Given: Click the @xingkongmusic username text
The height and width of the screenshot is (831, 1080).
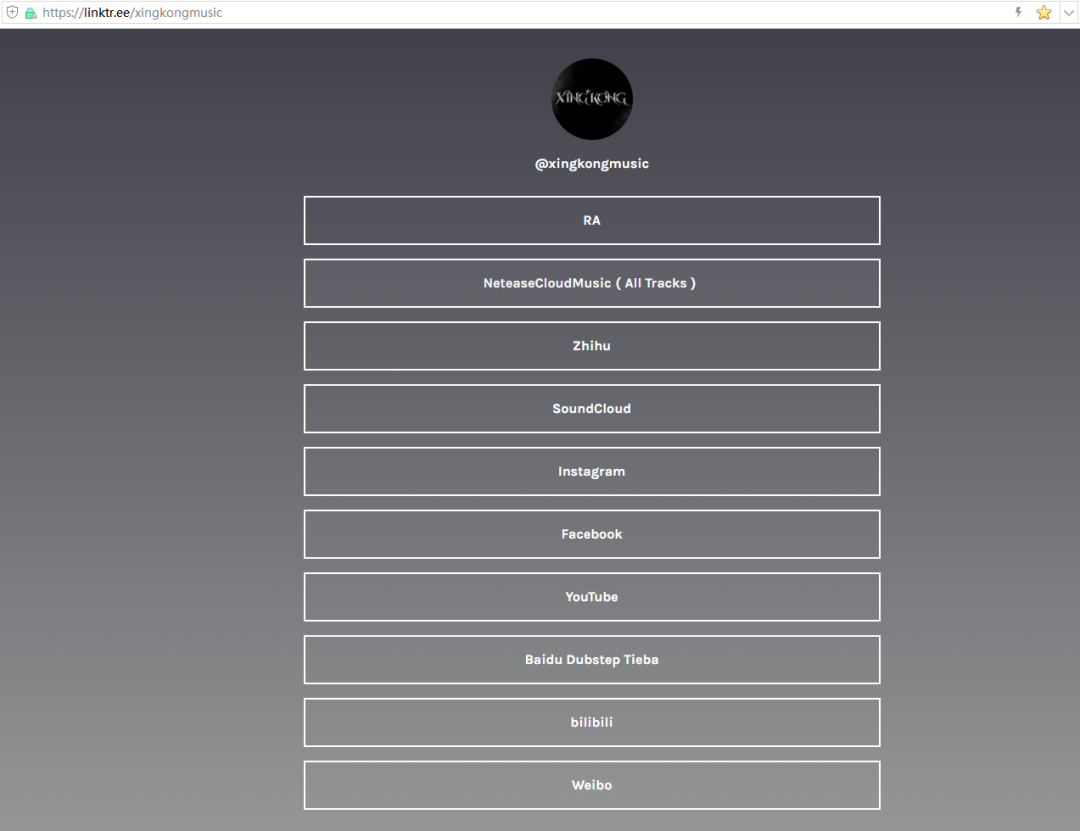Looking at the screenshot, I should [x=592, y=164].
